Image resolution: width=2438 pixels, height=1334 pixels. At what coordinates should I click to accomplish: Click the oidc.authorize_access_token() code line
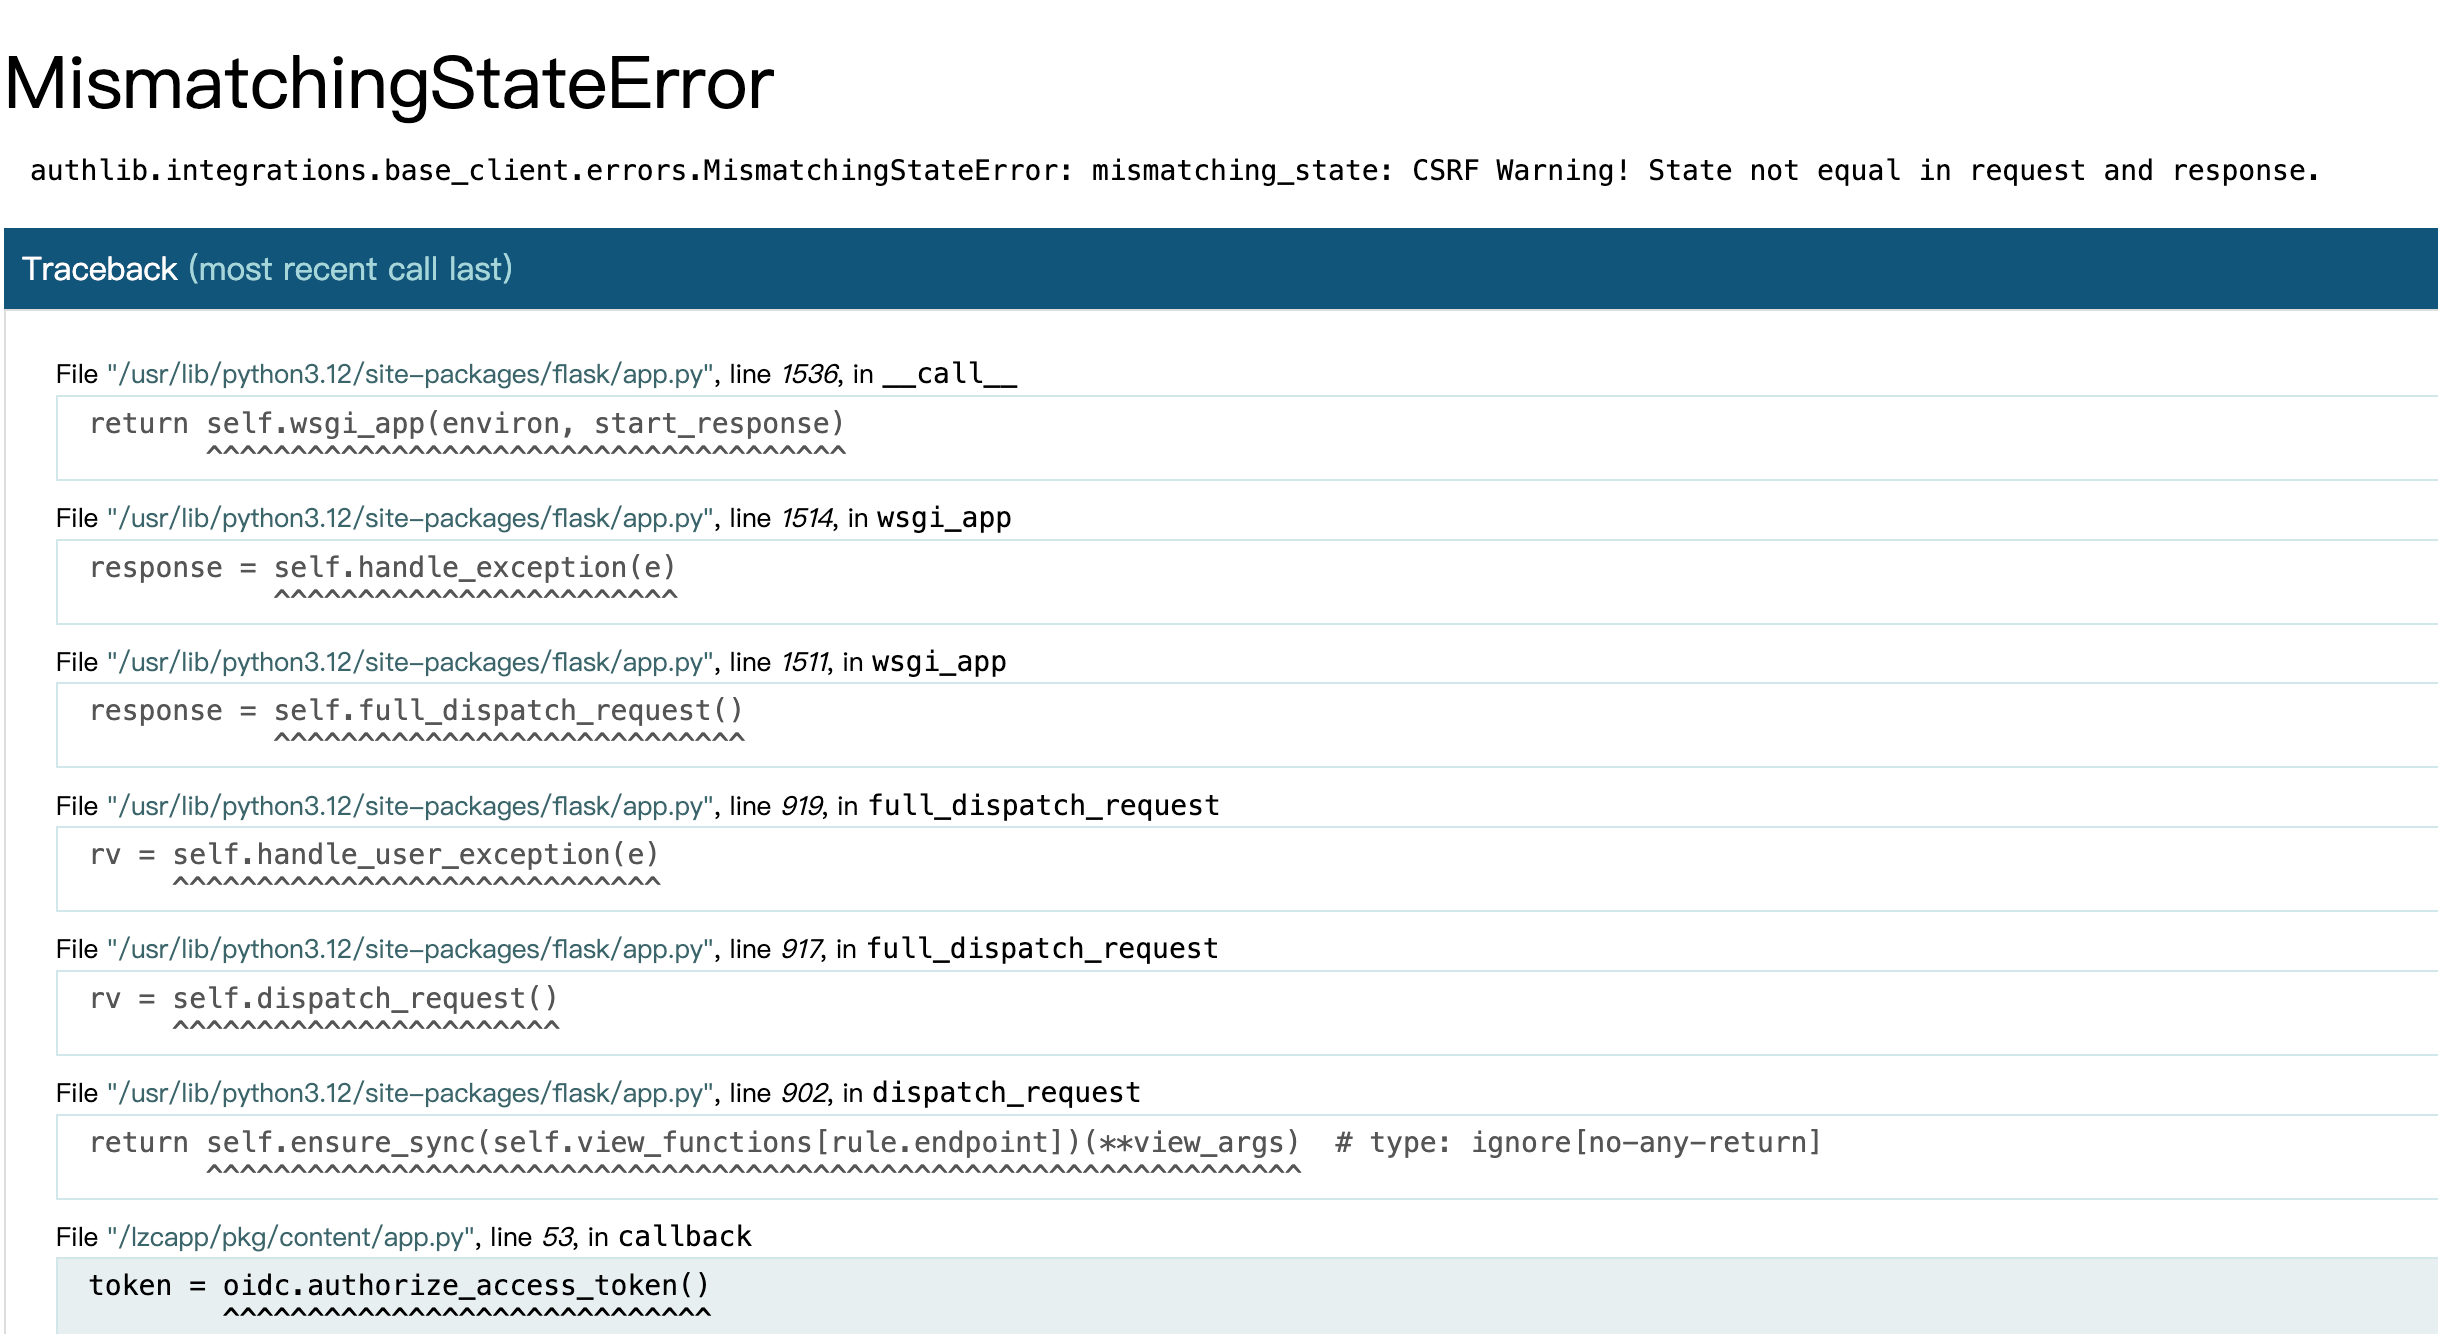pos(399,1286)
